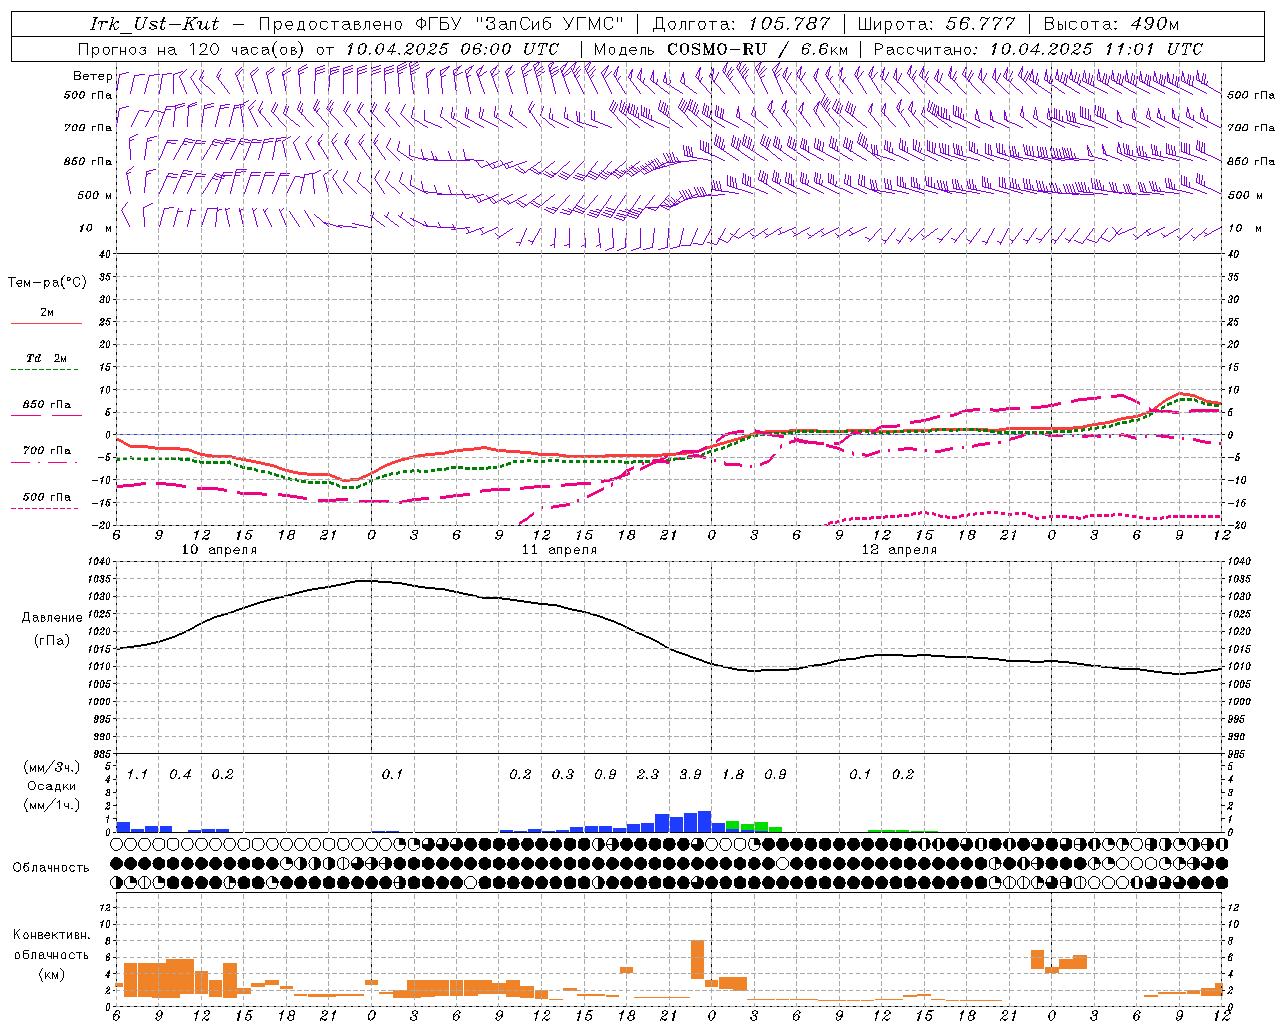Click the 1.1 precipitation total value
Screen dimensions: 1280x1024
pyautogui.click(x=137, y=774)
